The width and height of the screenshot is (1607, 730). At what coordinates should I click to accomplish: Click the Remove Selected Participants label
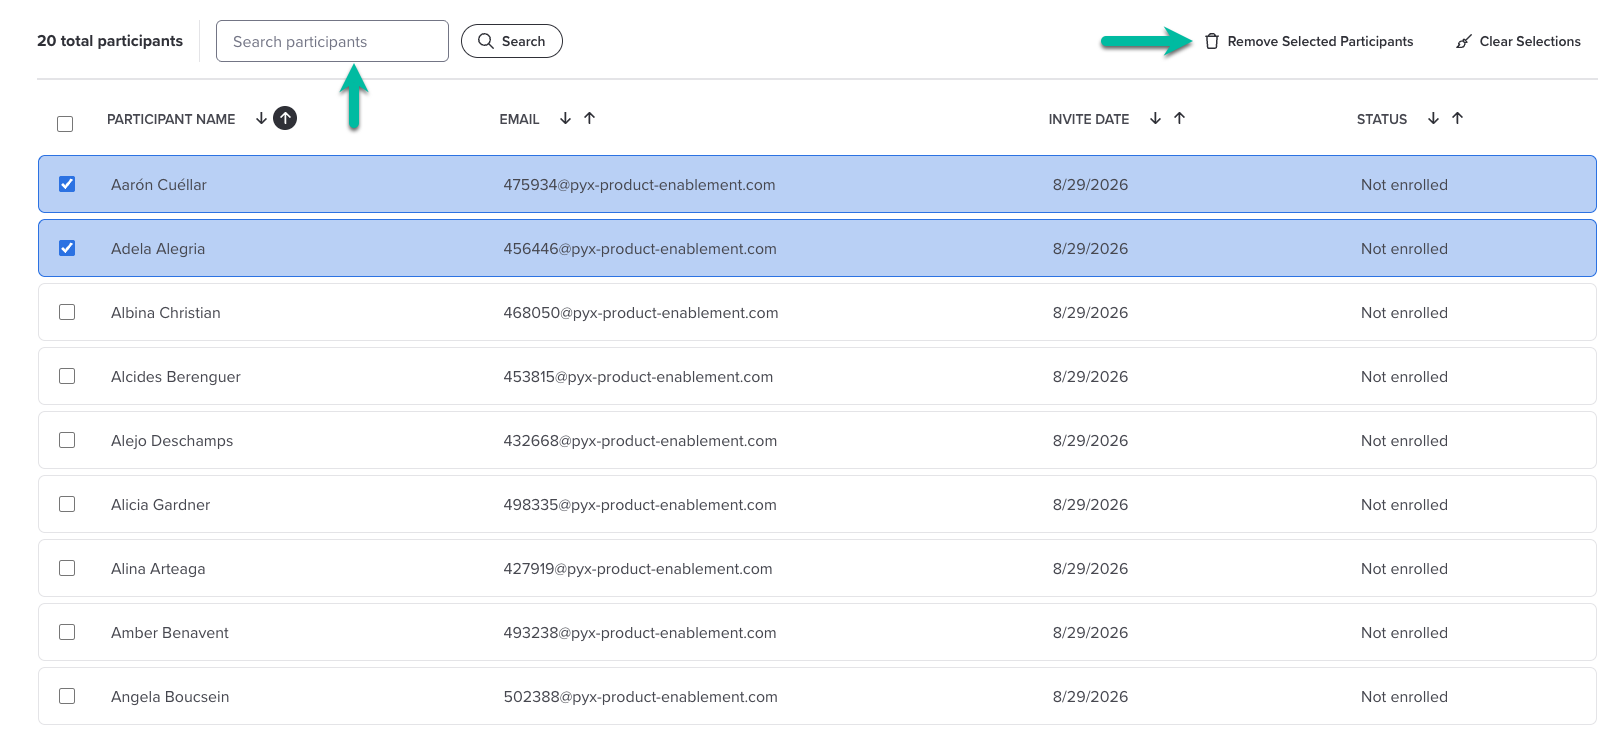coord(1320,41)
